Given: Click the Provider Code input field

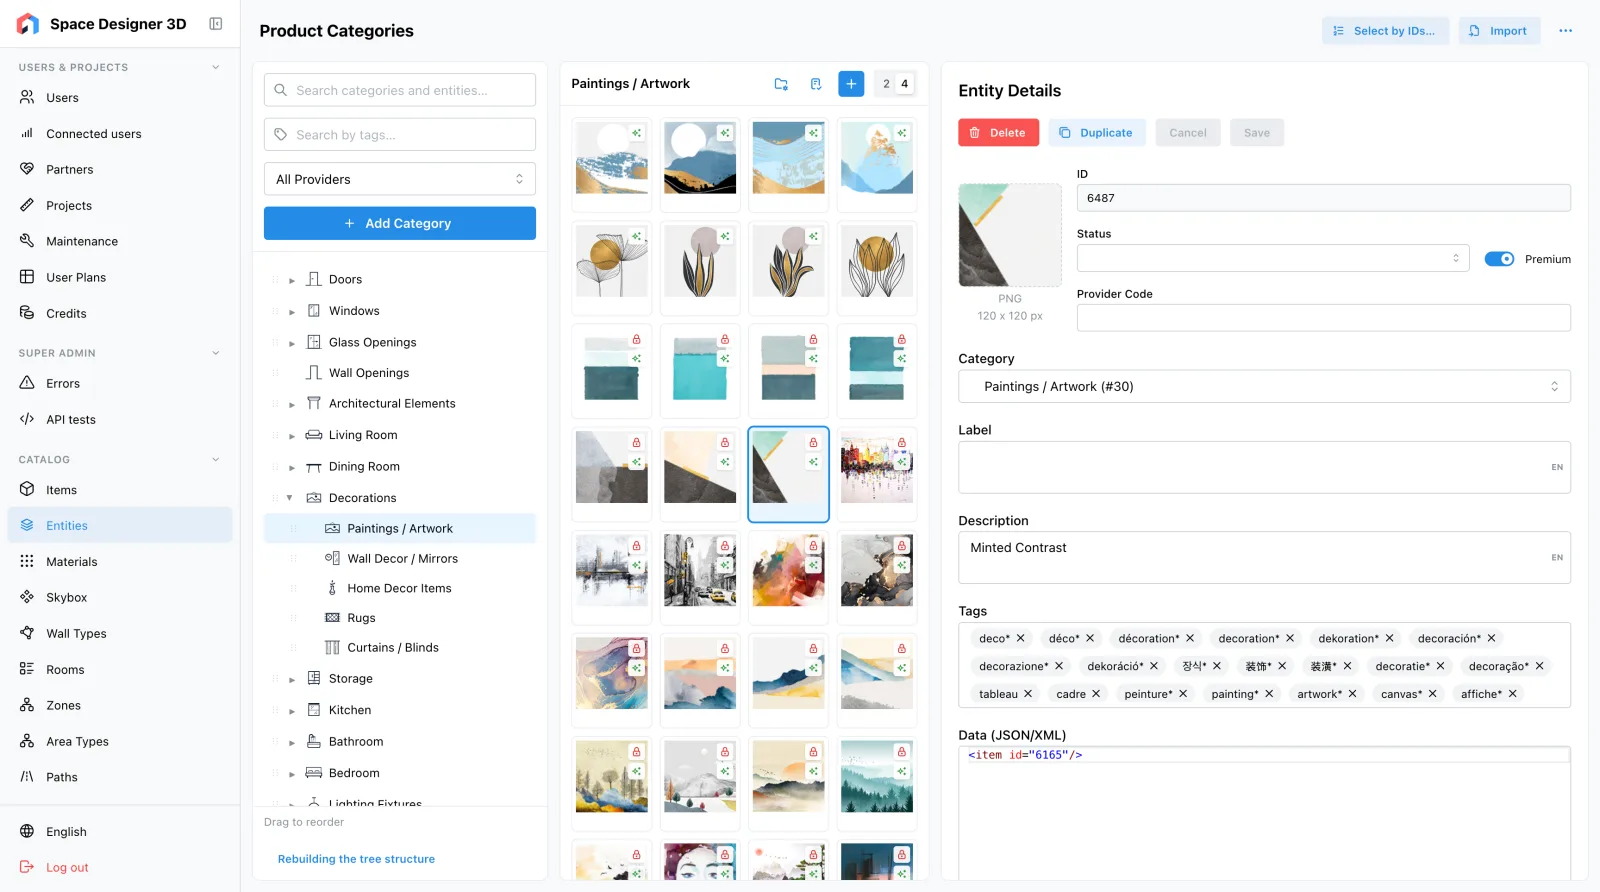Looking at the screenshot, I should [1323, 318].
